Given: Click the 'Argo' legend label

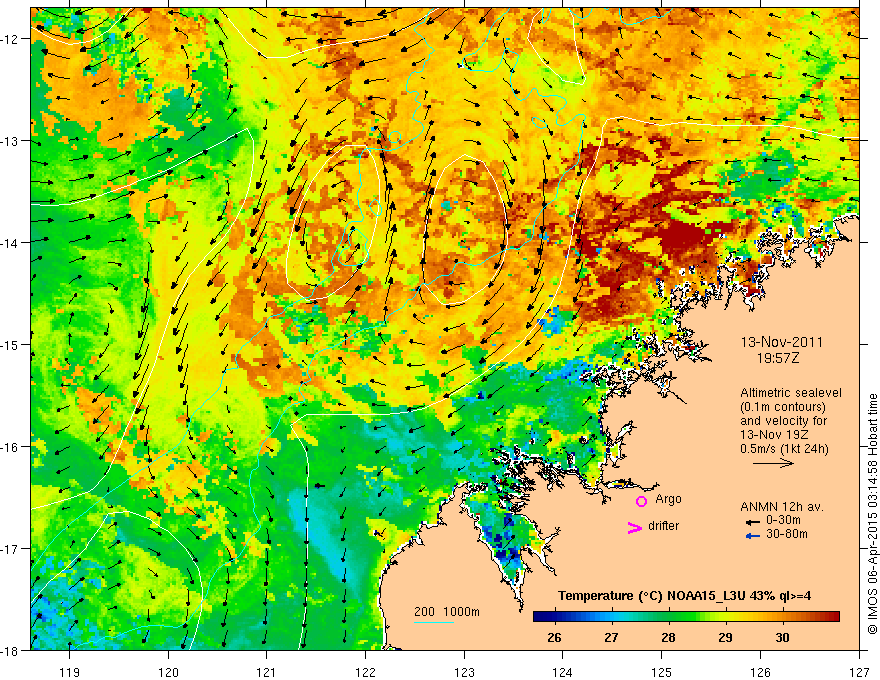Looking at the screenshot, I should coord(668,499).
